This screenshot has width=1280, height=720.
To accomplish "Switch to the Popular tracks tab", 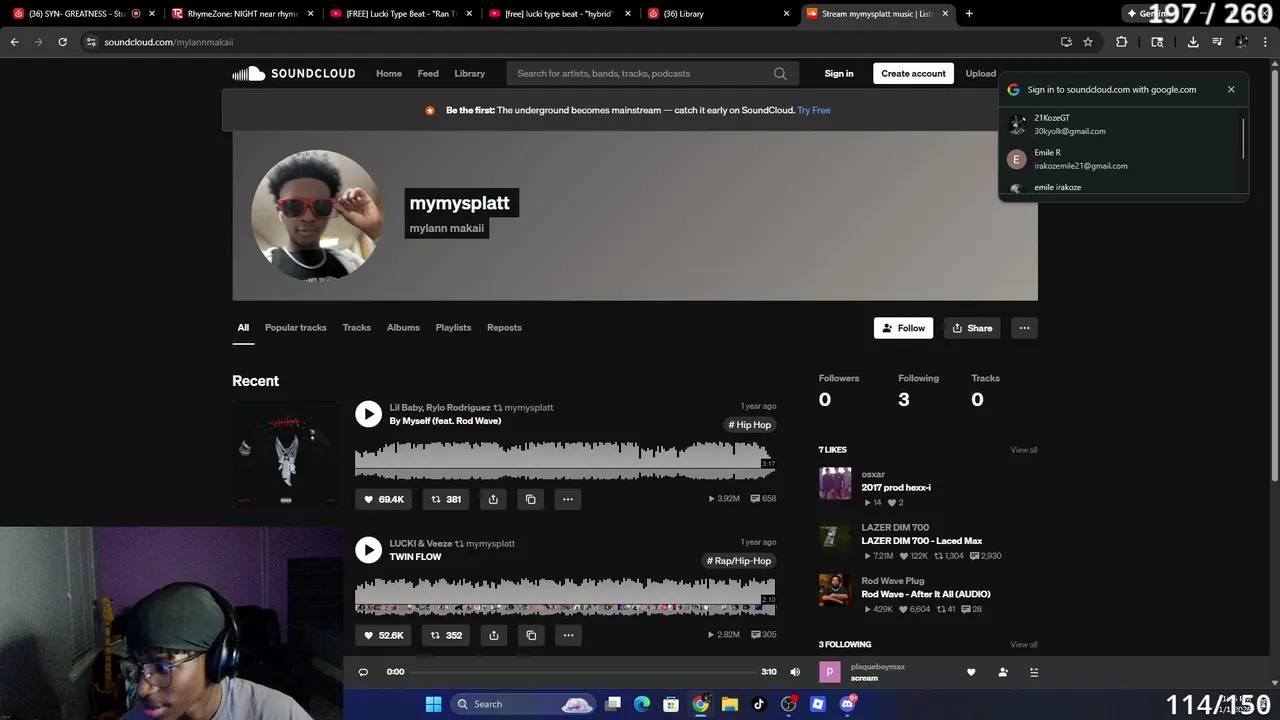I will pos(296,328).
